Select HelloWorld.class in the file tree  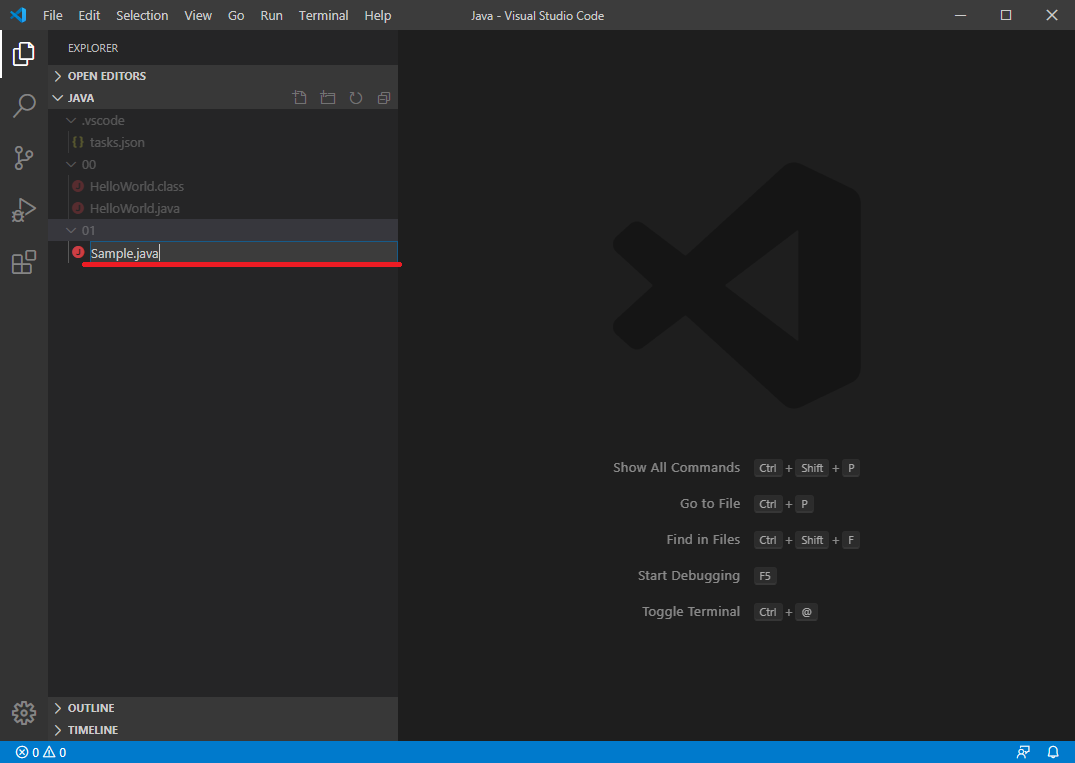(223, 186)
